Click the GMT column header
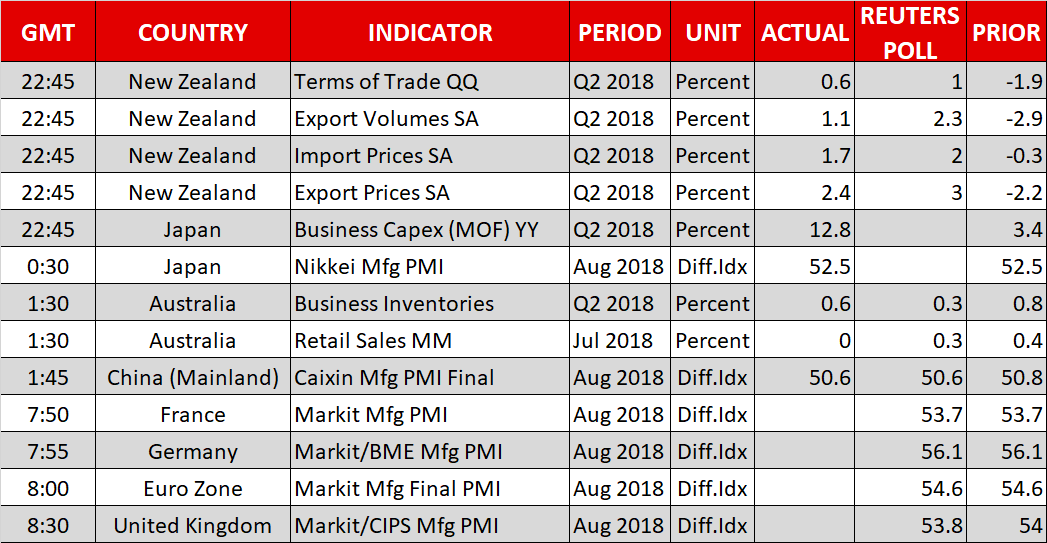 [48, 33]
